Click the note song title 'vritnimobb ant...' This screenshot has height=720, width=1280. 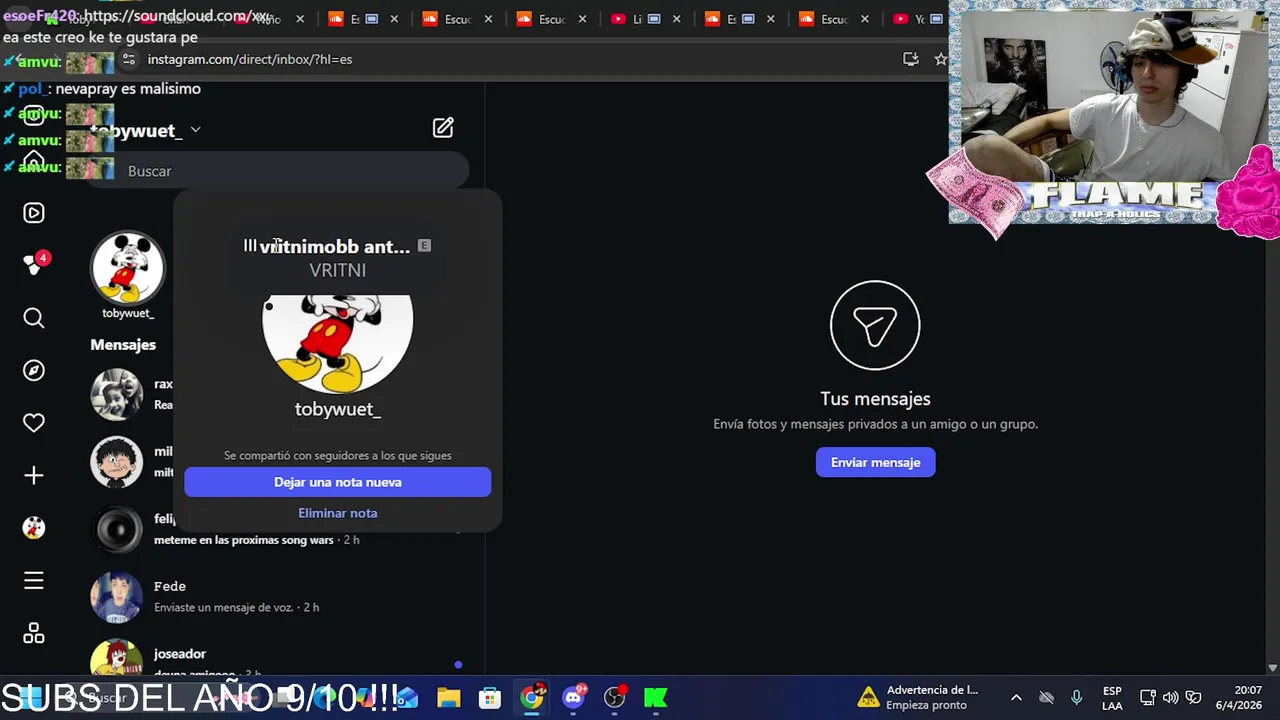click(x=334, y=246)
